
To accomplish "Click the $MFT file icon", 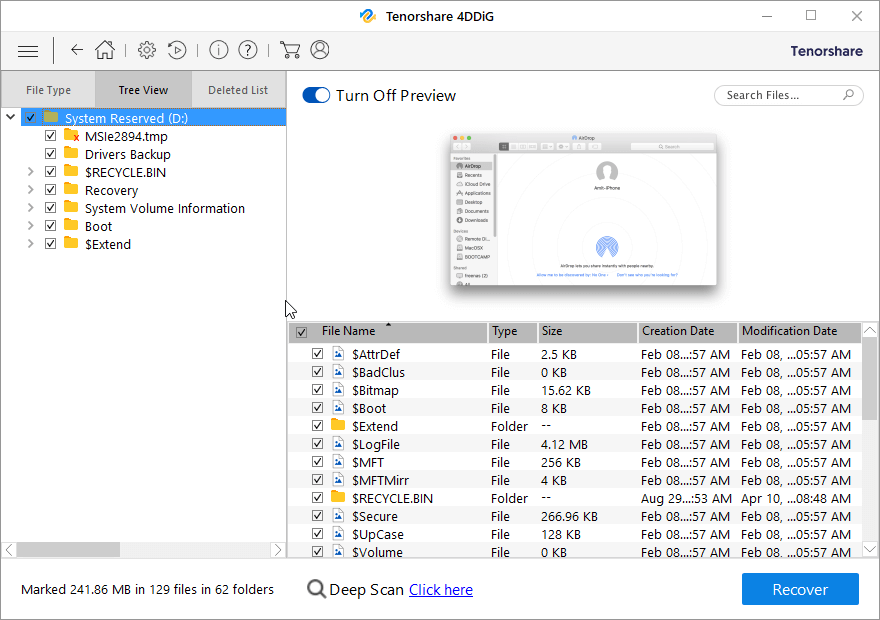I will point(338,462).
